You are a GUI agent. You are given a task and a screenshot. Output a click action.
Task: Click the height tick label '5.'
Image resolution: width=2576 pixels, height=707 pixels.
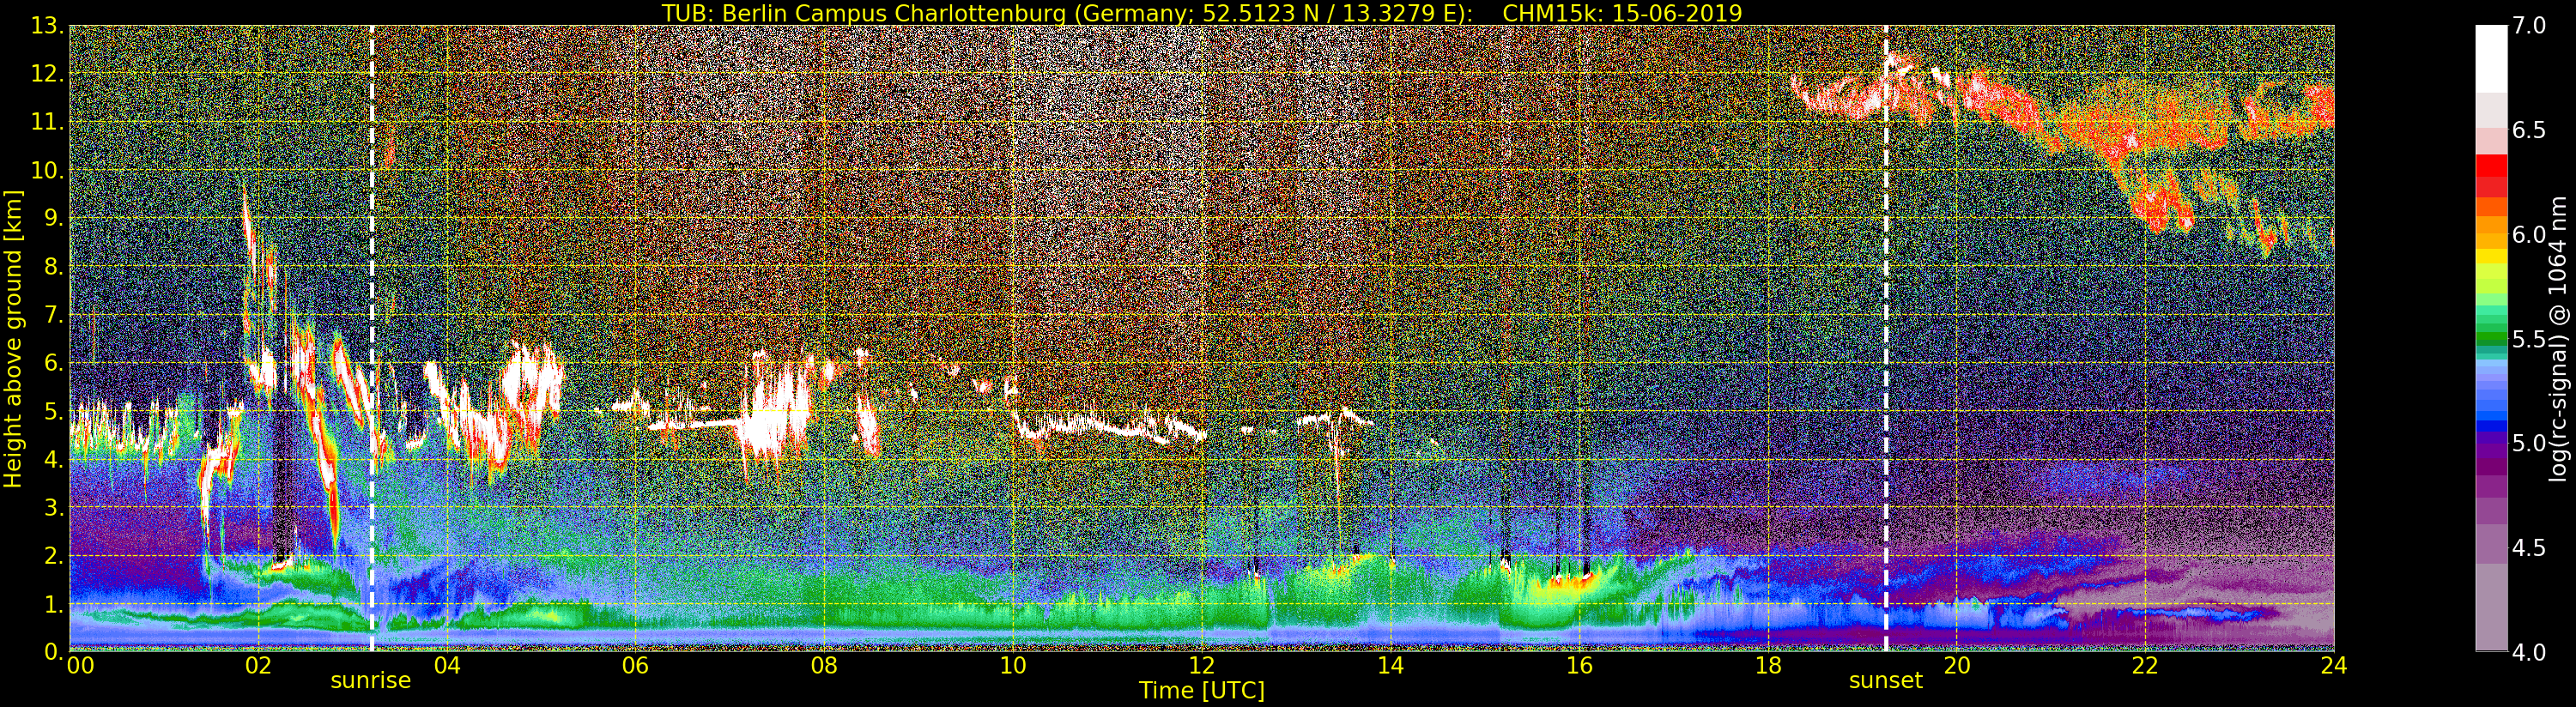(54, 411)
